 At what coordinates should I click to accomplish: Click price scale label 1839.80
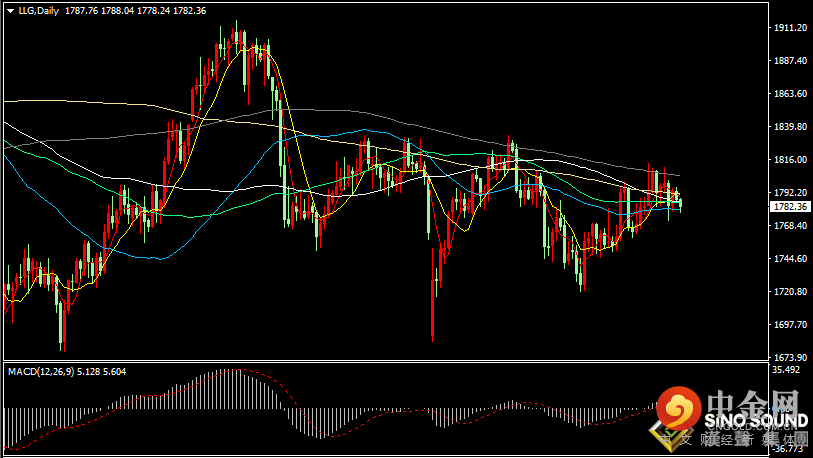791,127
